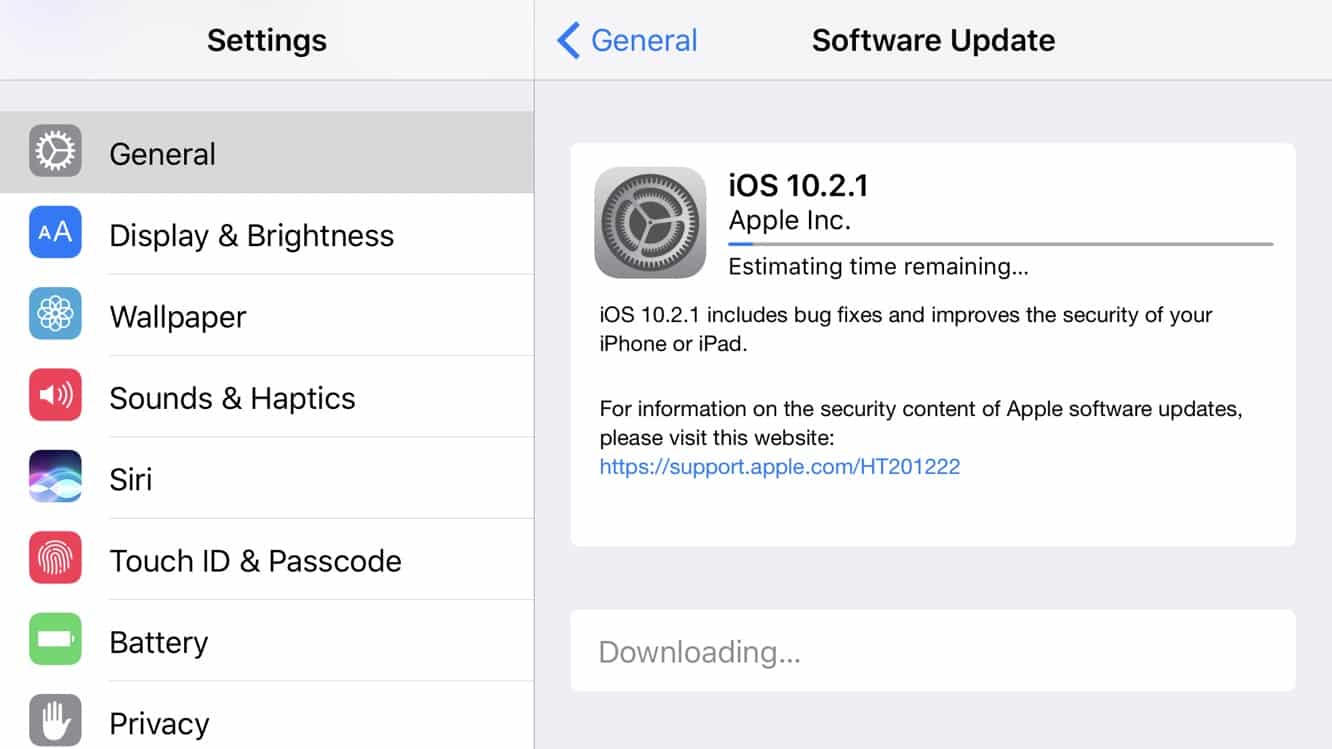Click the Sounds & Haptics speaker icon
The height and width of the screenshot is (749, 1332).
[55, 396]
